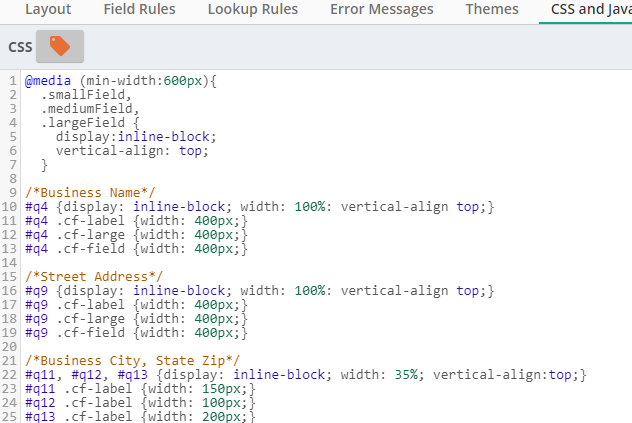Screen dimensions: 632x423
Task: Click line number 10 in gutter
Action: [x=9, y=207]
